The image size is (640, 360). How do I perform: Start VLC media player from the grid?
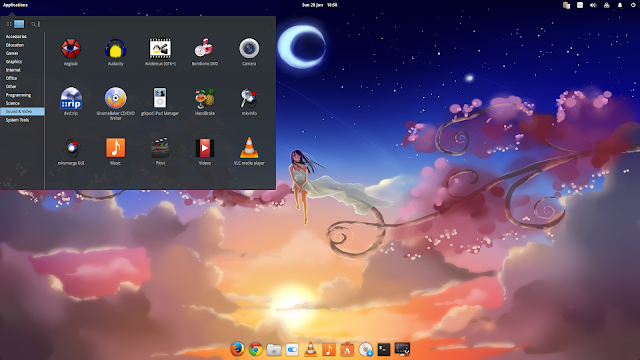pyautogui.click(x=249, y=151)
